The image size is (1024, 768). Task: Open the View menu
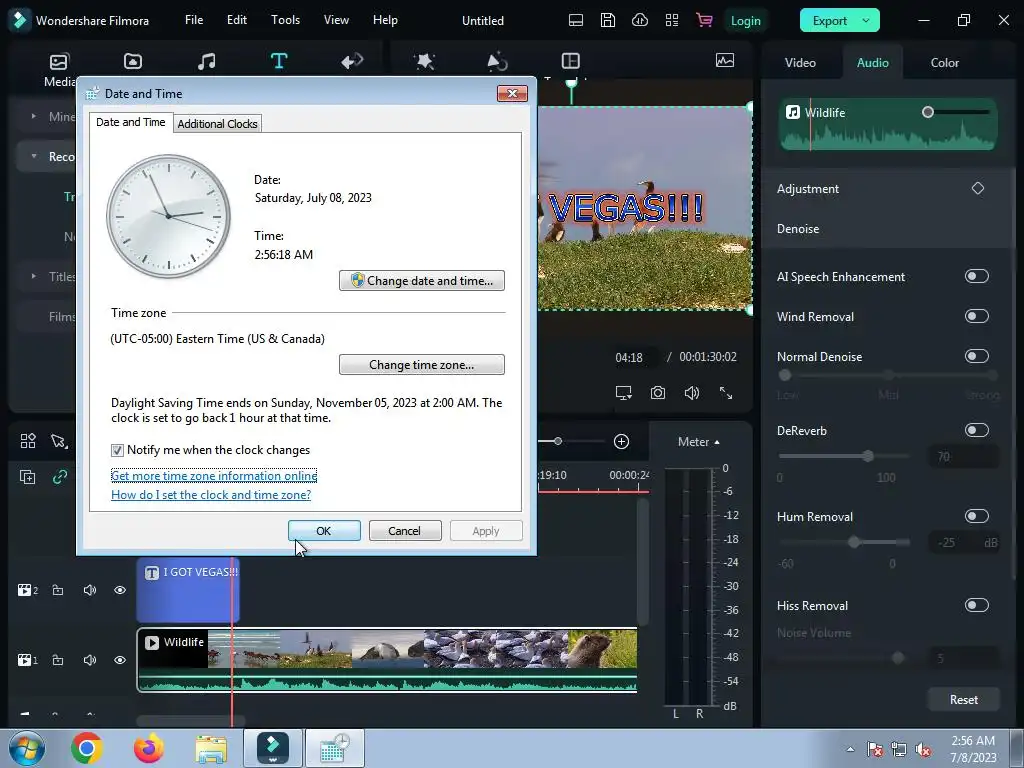point(336,20)
